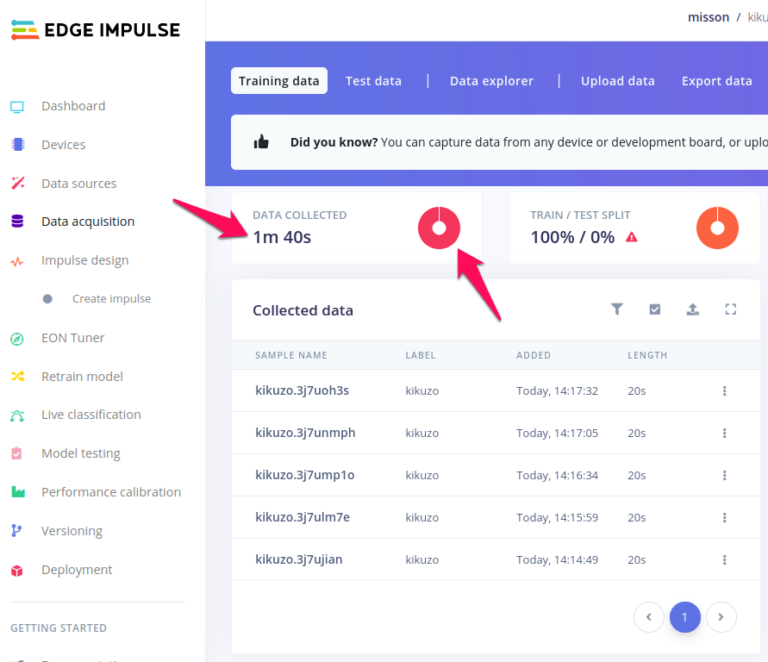Screen dimensions: 768x662
Task: Click the upload icon in Collected data header
Action: (693, 310)
